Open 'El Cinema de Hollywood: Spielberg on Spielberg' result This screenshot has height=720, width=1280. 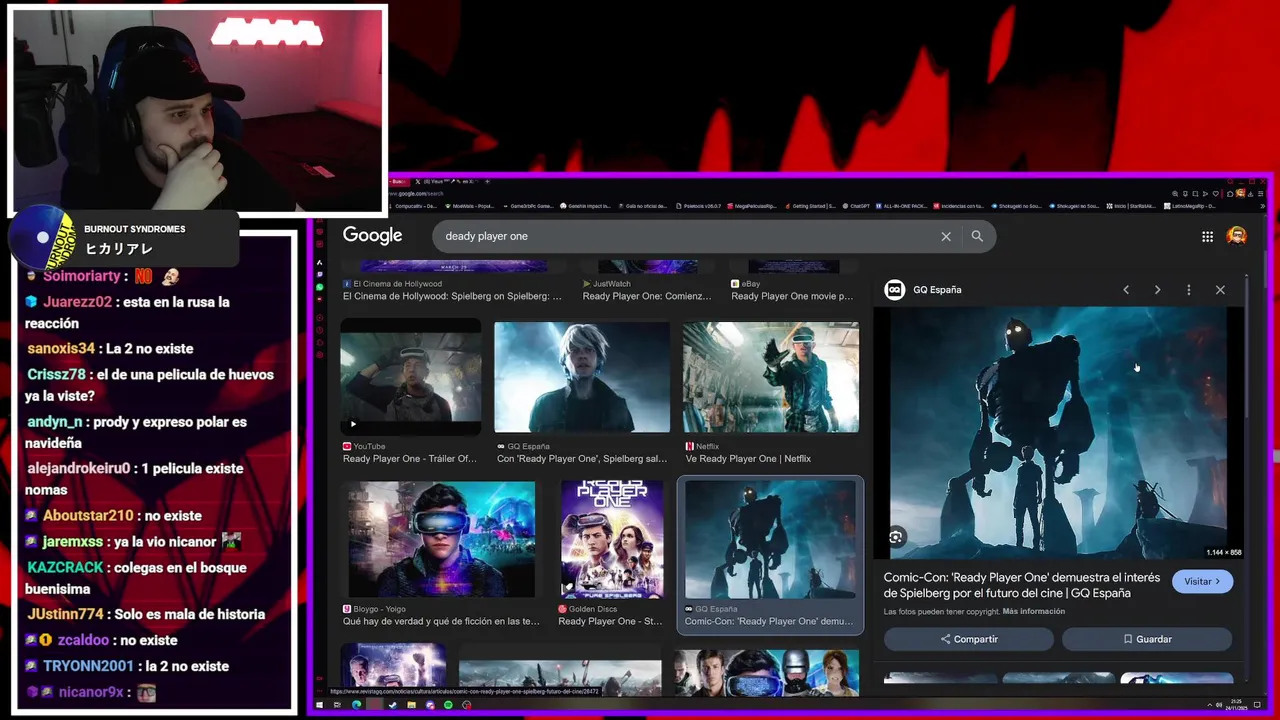click(452, 296)
